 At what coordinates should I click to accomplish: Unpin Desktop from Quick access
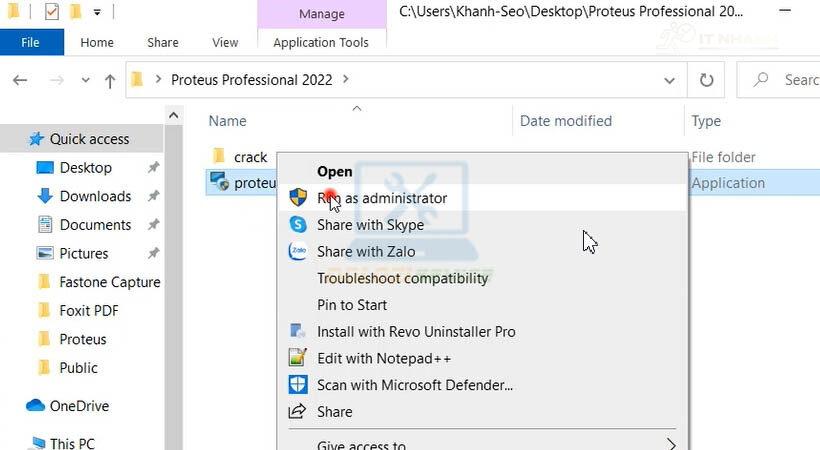tap(153, 168)
